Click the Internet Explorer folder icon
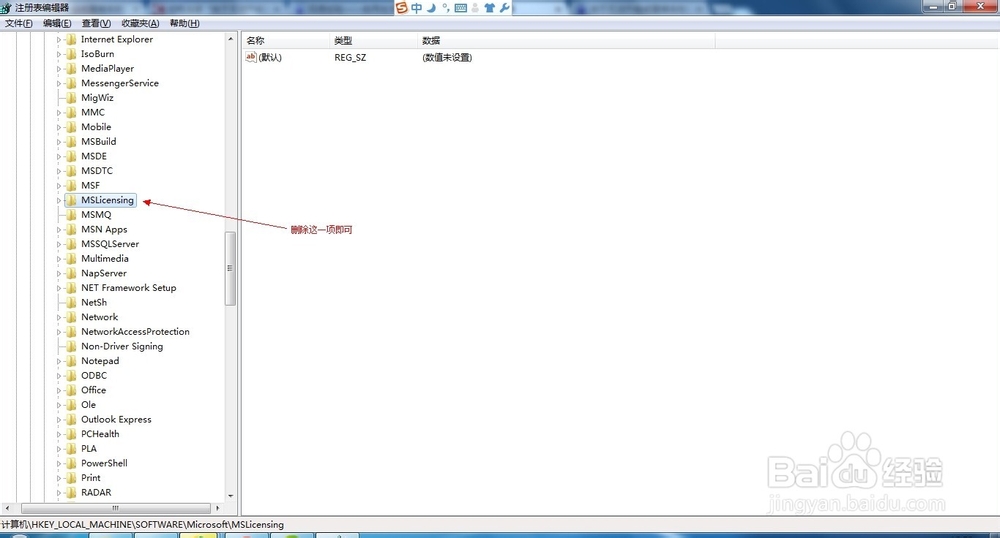 click(x=71, y=39)
